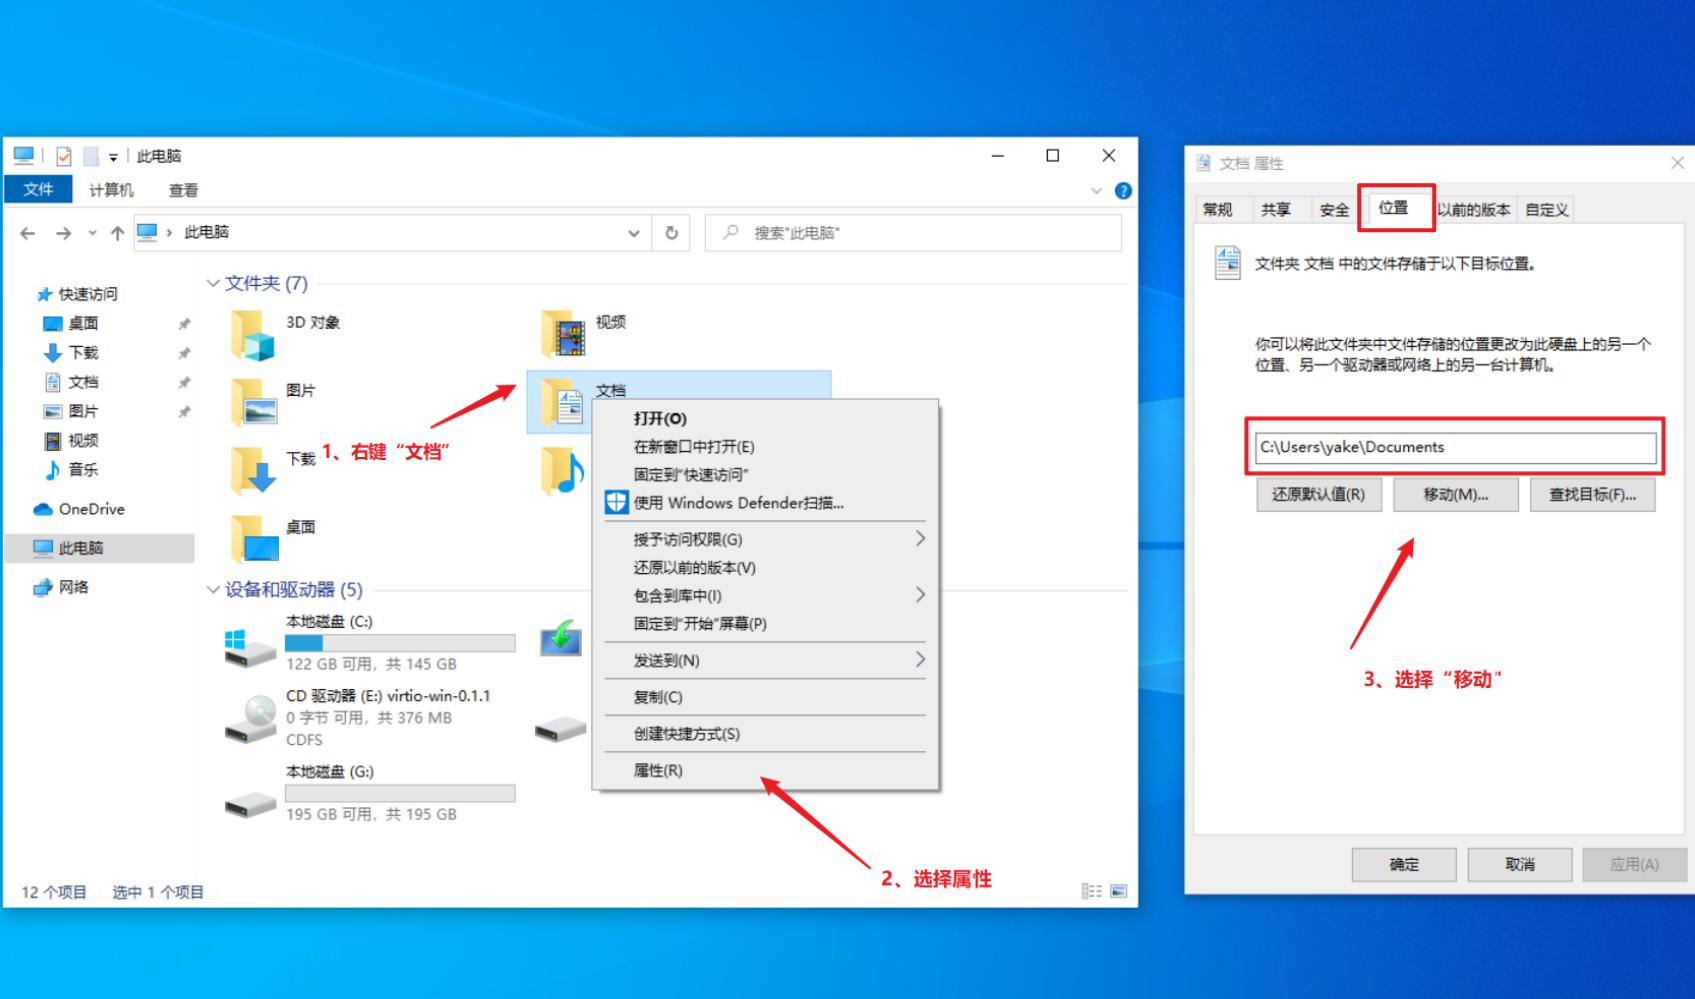This screenshot has height=999, width=1695.
Task: Click the refresh icon in the address bar
Action: [x=670, y=232]
